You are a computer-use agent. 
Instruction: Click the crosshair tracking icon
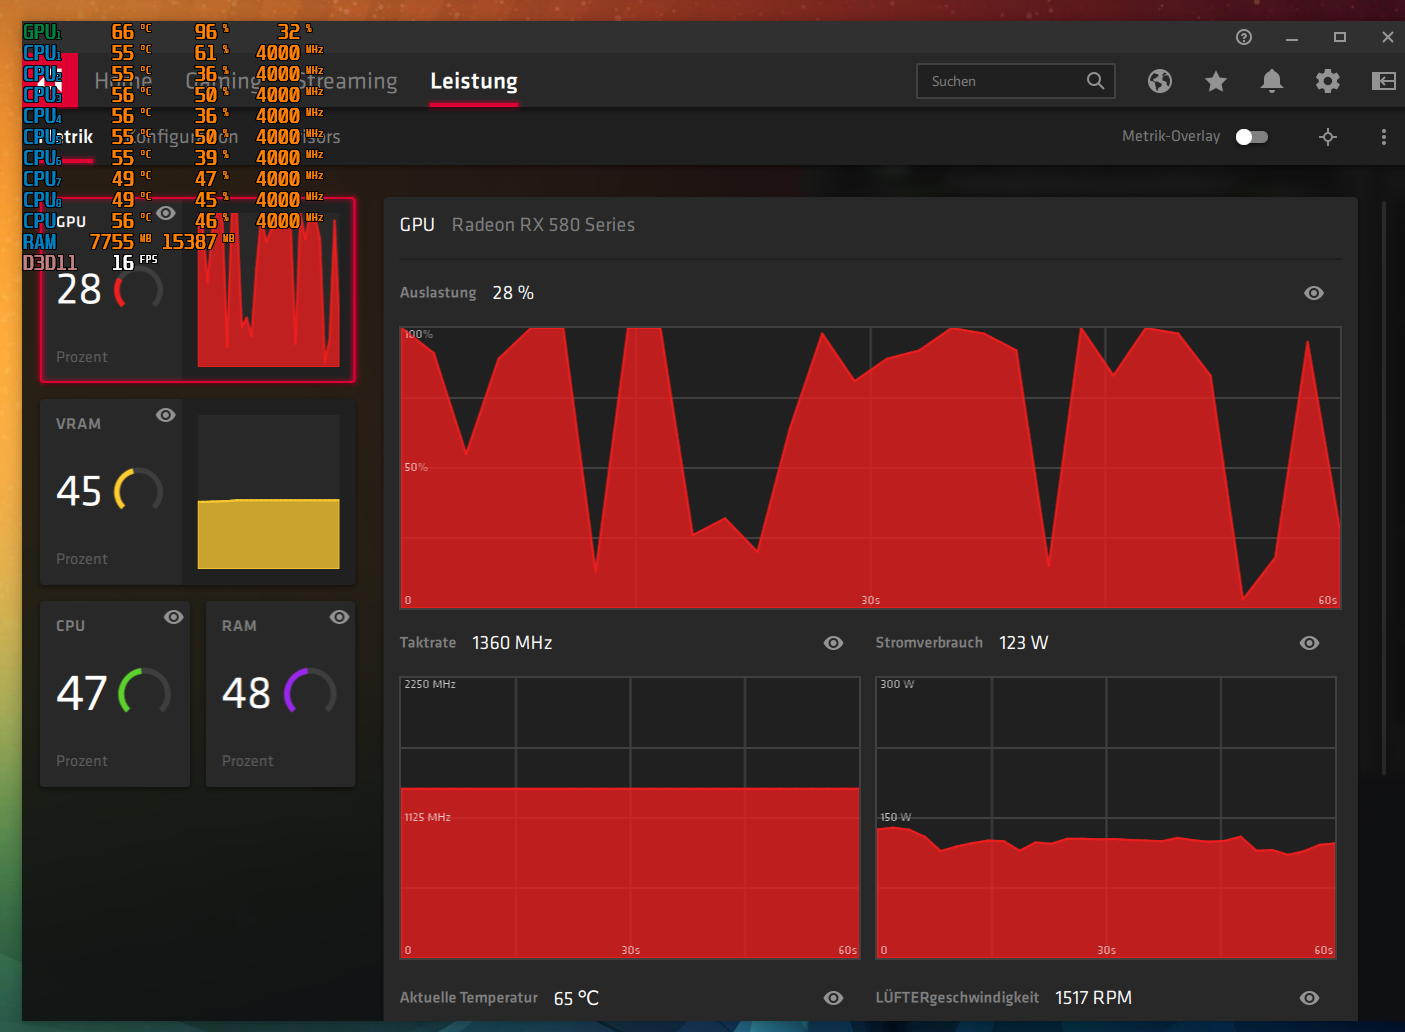(x=1328, y=137)
